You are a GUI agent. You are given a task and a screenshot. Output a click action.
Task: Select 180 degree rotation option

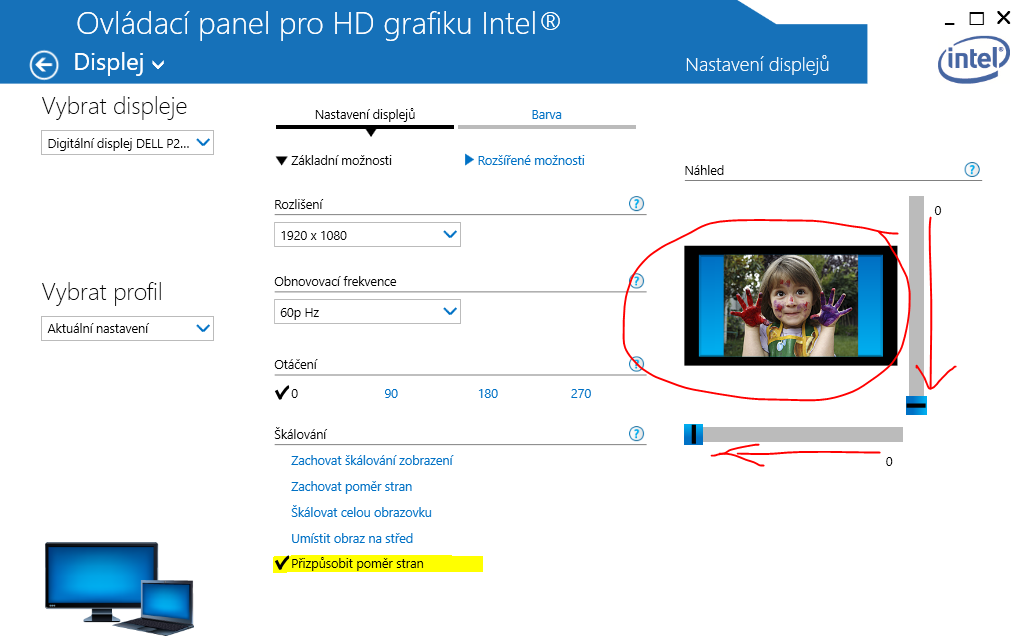click(x=488, y=394)
